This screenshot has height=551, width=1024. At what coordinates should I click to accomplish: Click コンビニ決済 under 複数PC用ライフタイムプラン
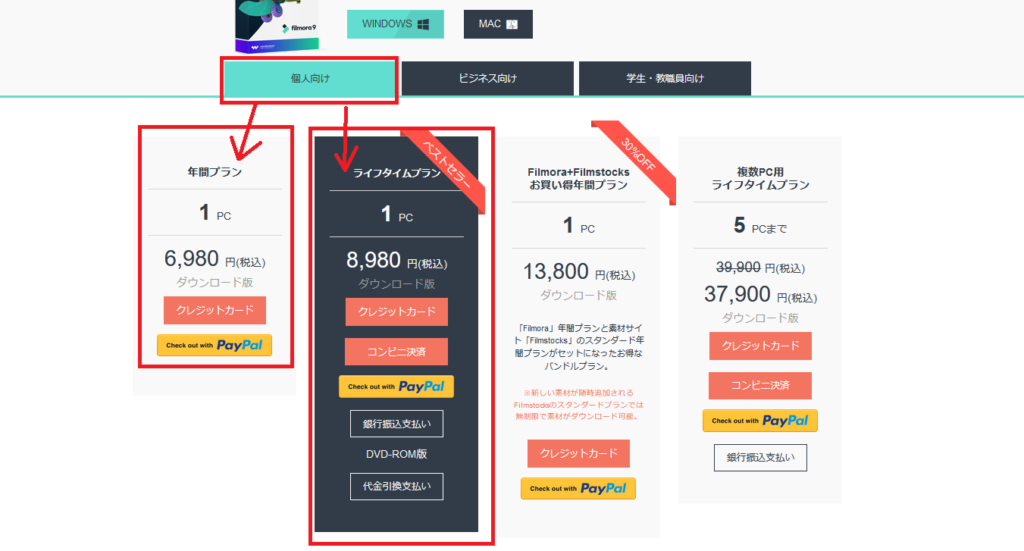click(760, 385)
